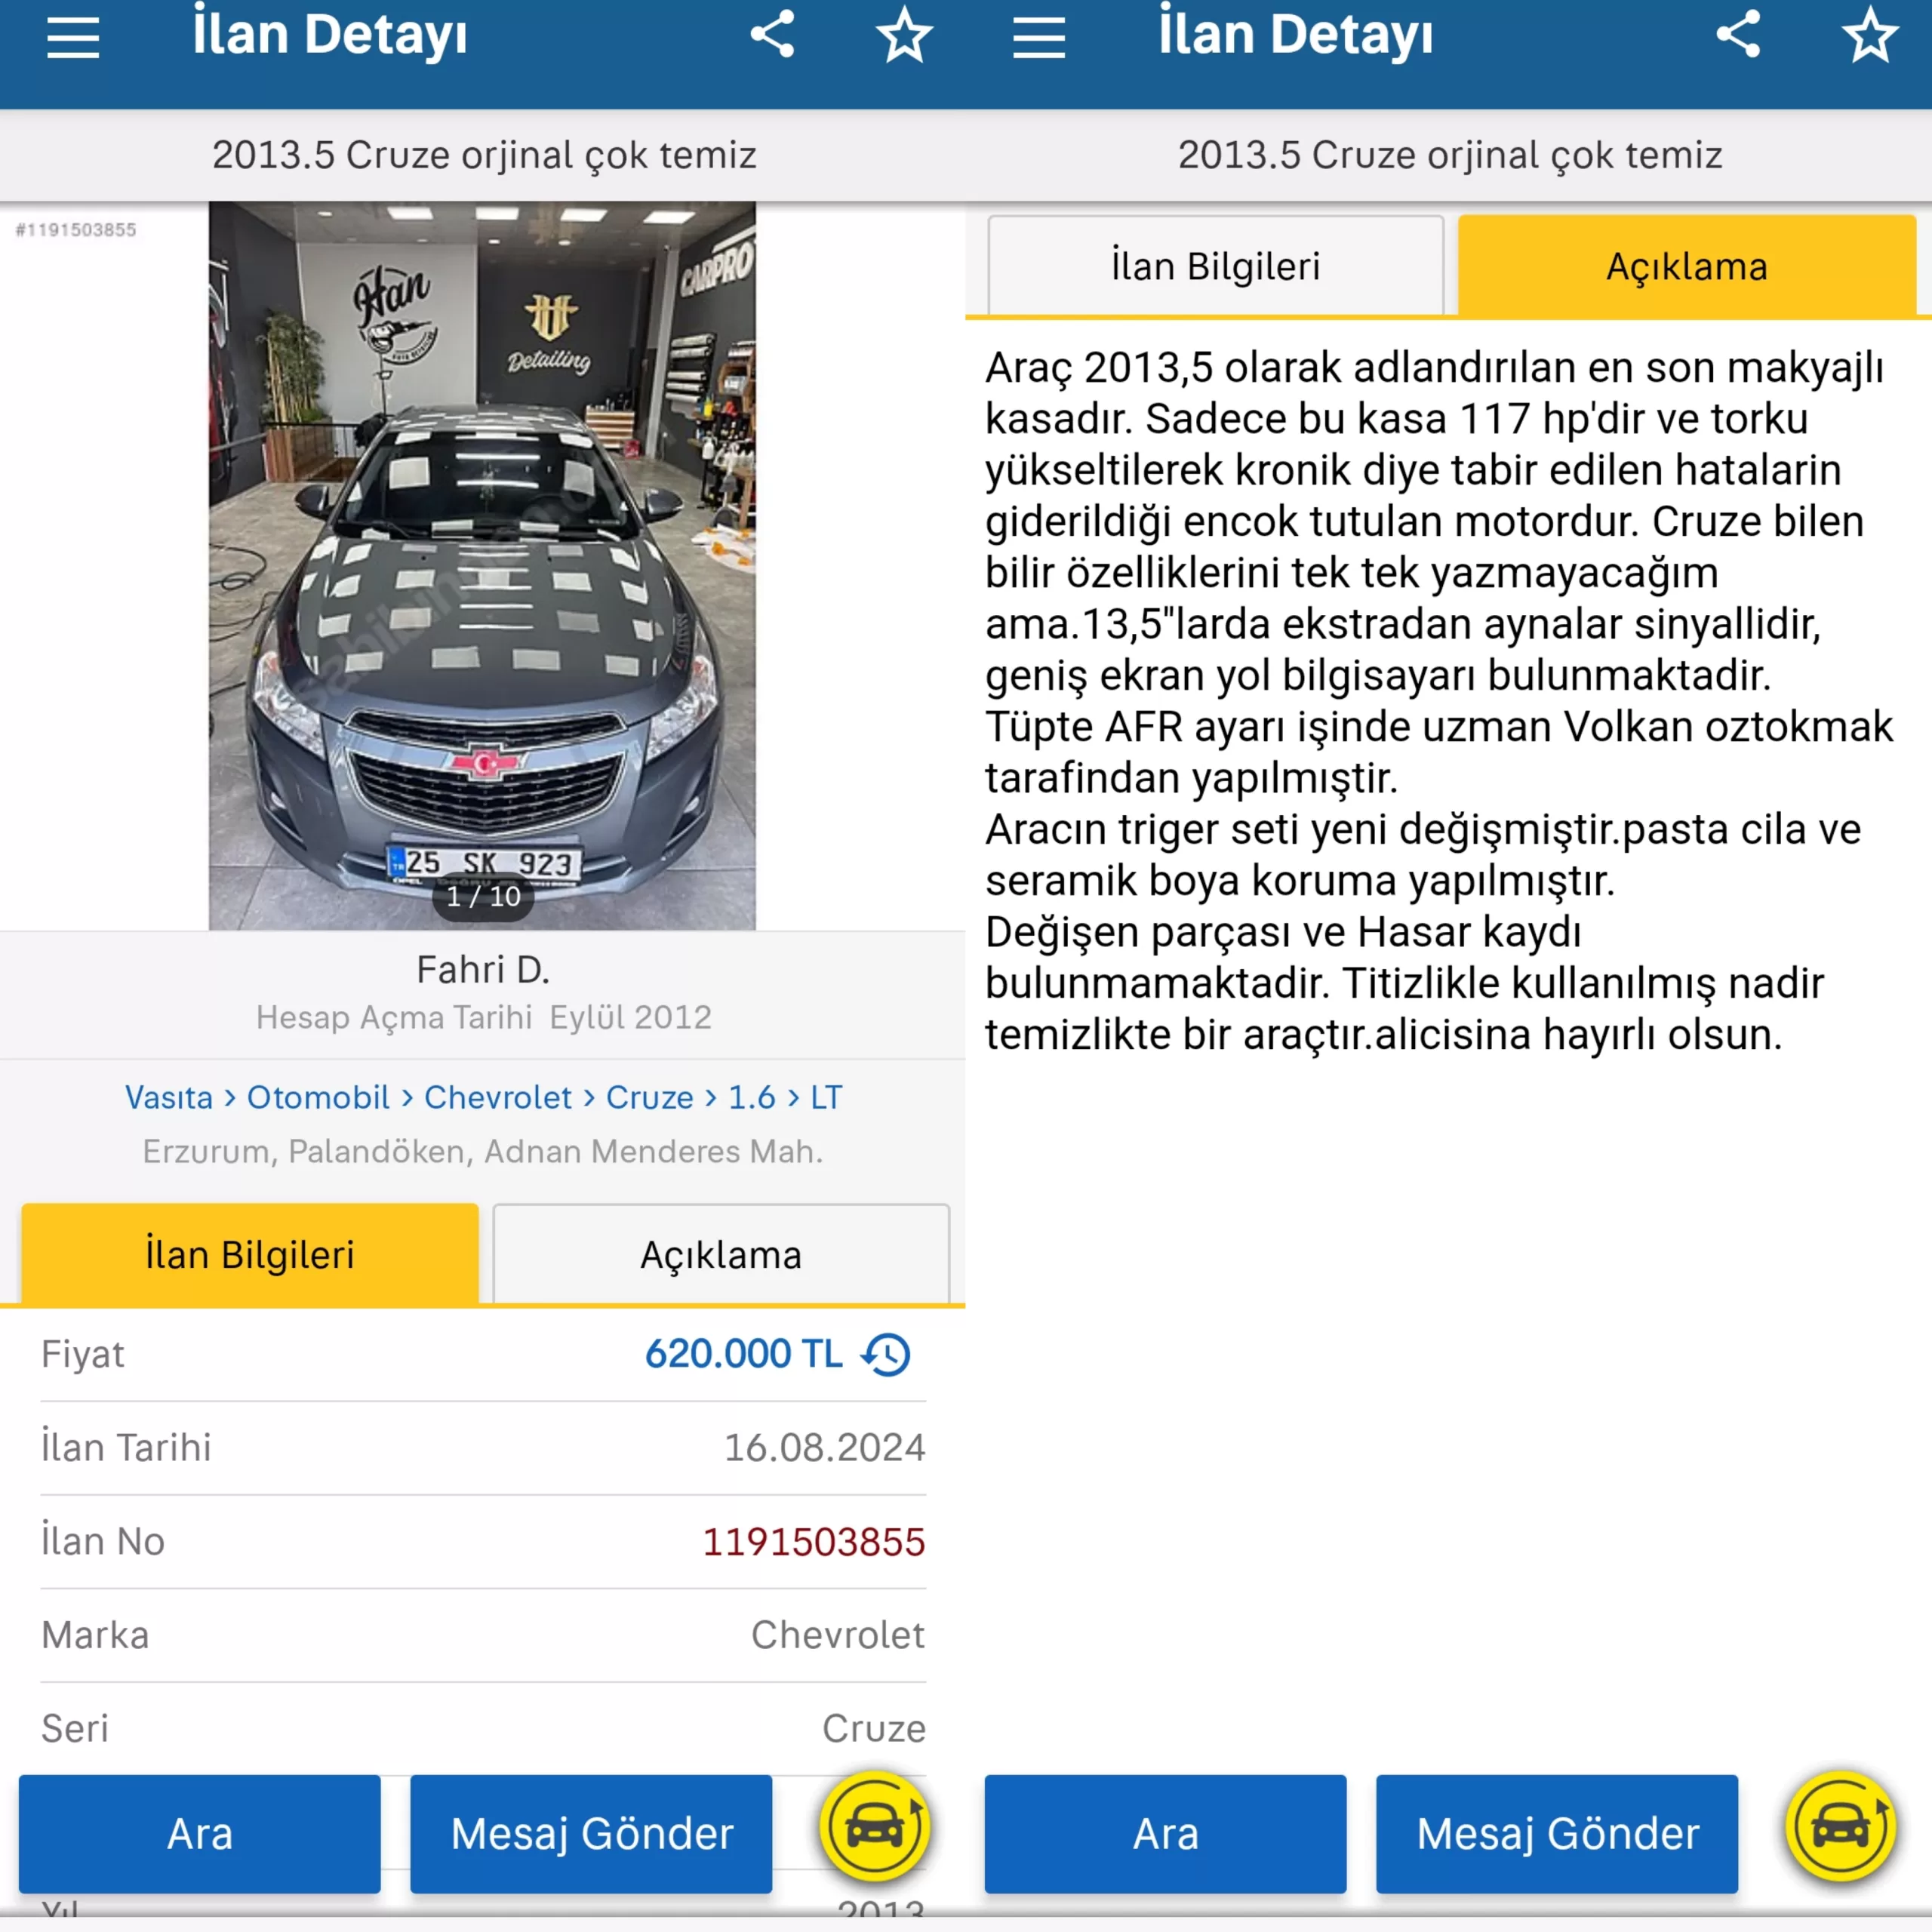Screen dimensions: 1932x1932
Task: Open hamburger menu in left screen
Action: pos(73,38)
